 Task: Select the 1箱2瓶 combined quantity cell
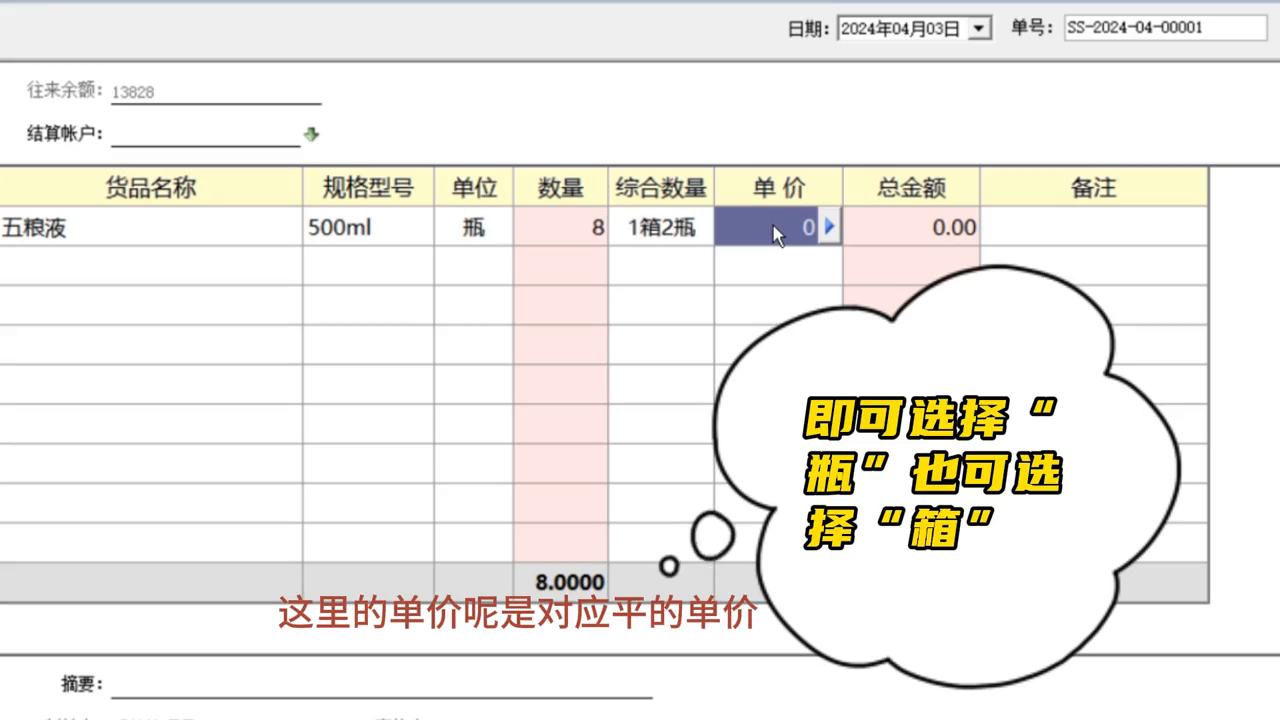(661, 227)
